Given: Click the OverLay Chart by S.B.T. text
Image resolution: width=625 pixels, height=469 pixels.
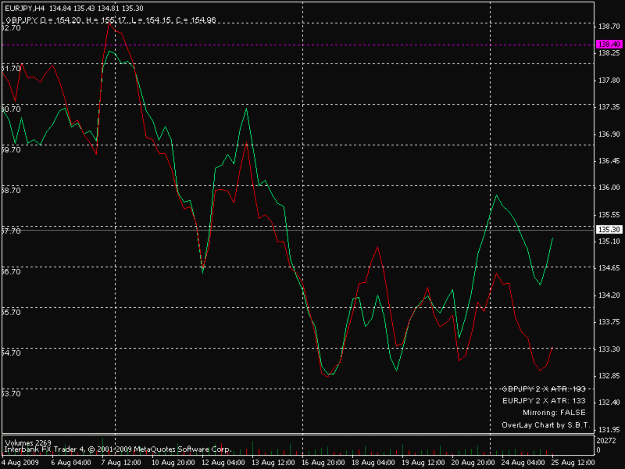Looking at the screenshot, I should pyautogui.click(x=546, y=425).
